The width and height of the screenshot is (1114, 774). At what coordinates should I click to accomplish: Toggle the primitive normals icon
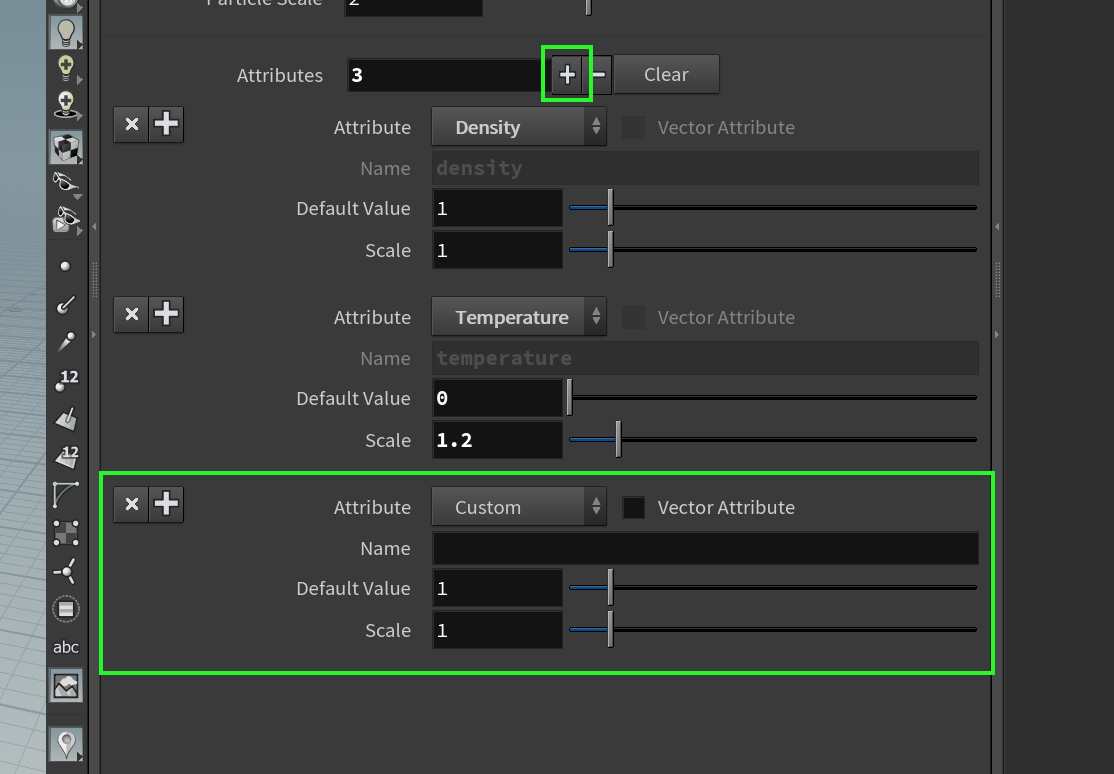coord(65,419)
